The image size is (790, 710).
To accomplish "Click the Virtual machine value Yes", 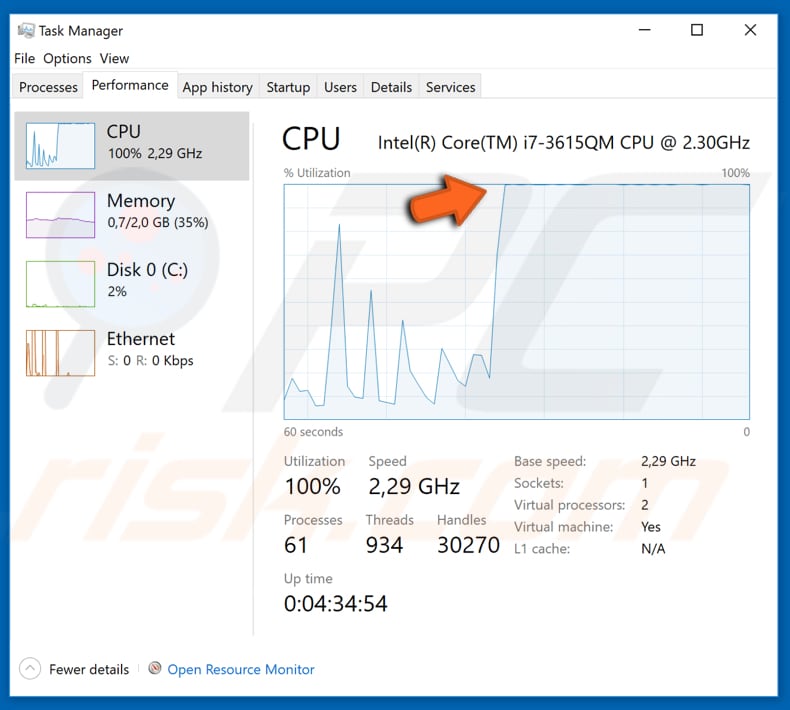I will (x=650, y=527).
